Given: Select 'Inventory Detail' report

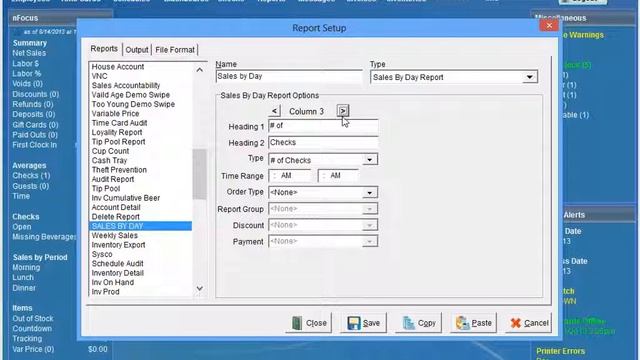Looking at the screenshot, I should coord(118,273).
